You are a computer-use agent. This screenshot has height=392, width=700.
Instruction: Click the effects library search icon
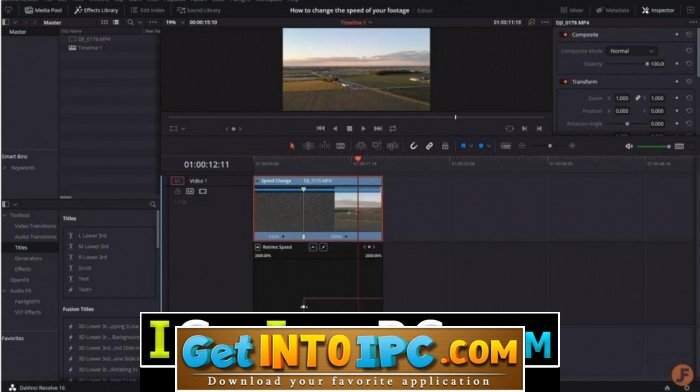(x=153, y=204)
